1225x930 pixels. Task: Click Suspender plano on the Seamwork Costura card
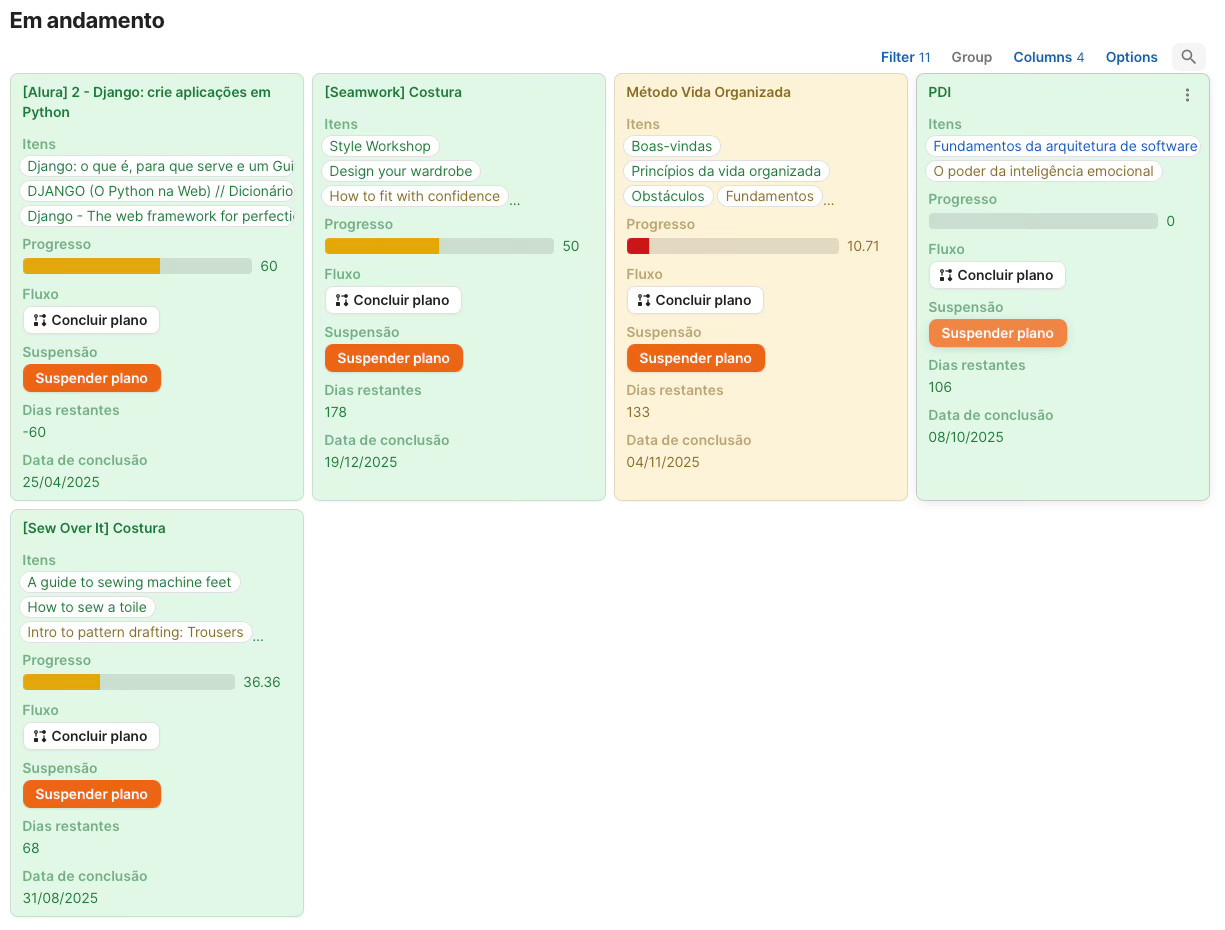click(x=393, y=358)
